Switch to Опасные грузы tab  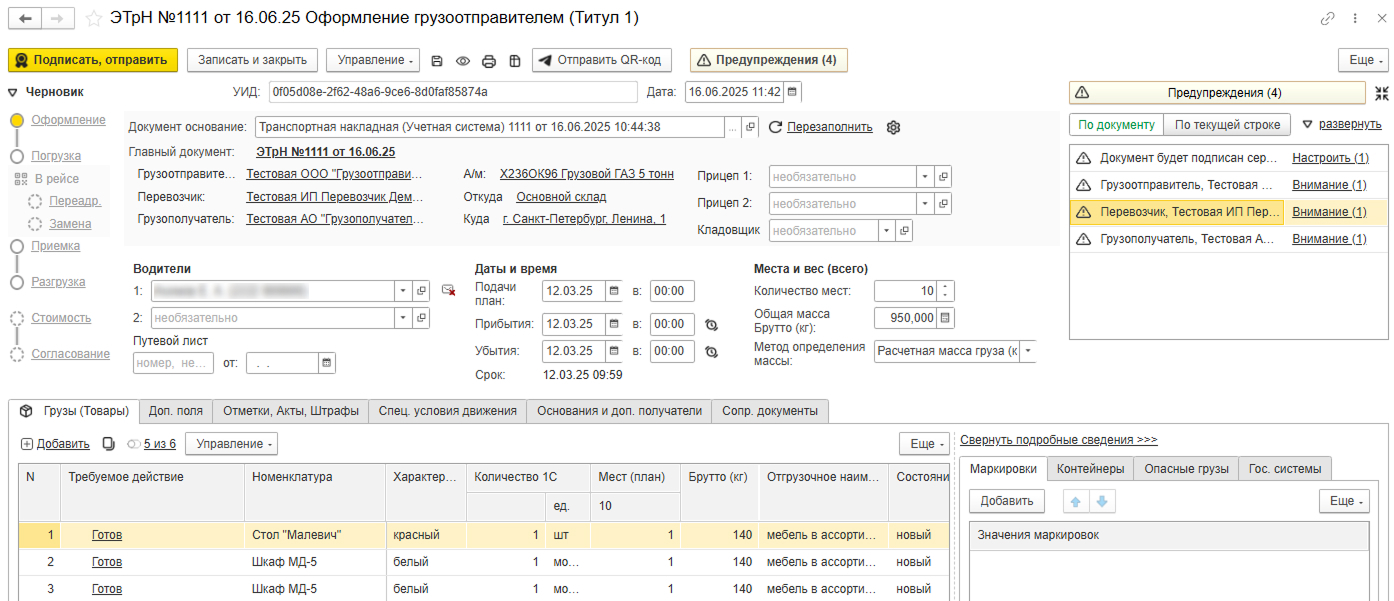(x=1186, y=468)
